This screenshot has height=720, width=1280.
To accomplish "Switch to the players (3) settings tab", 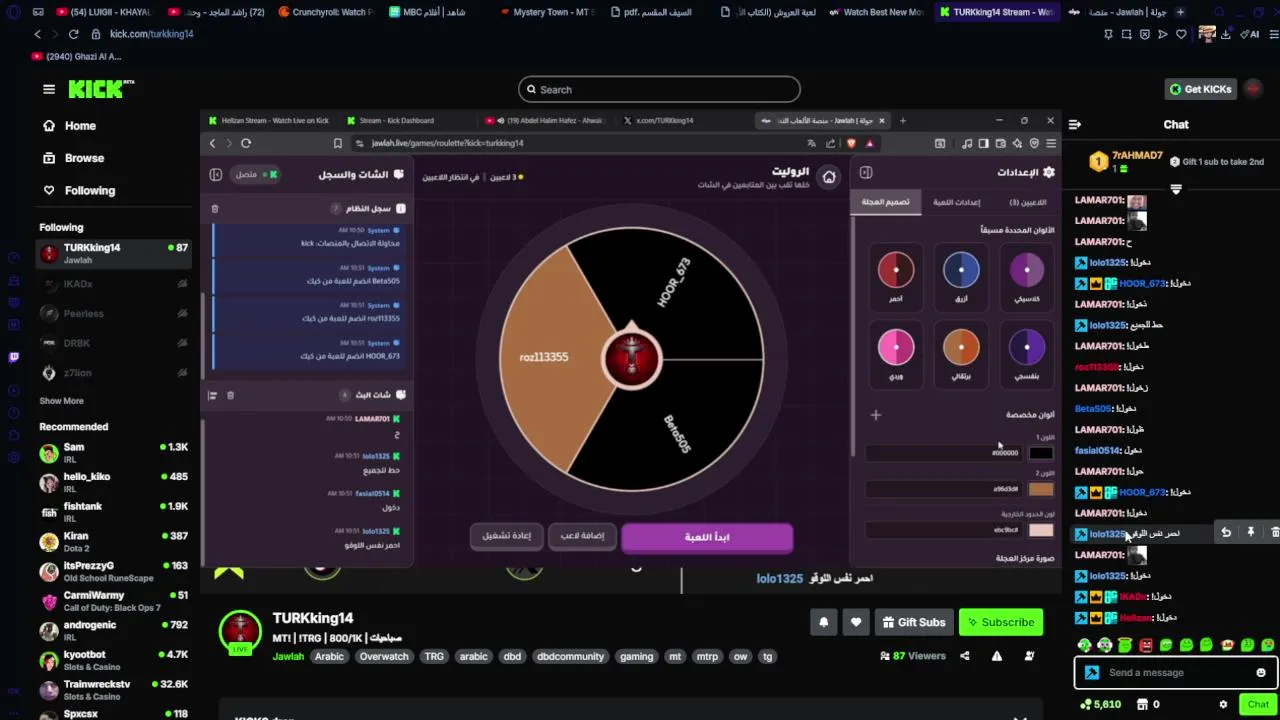I will [1028, 202].
